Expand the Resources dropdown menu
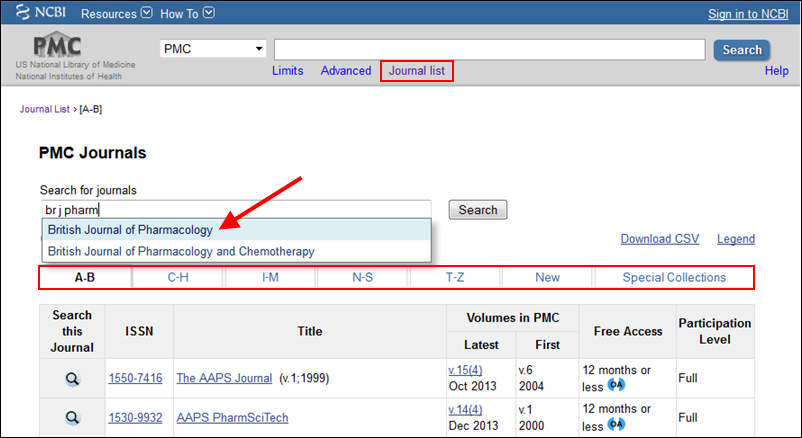Screen dimensions: 802x438 coord(117,13)
